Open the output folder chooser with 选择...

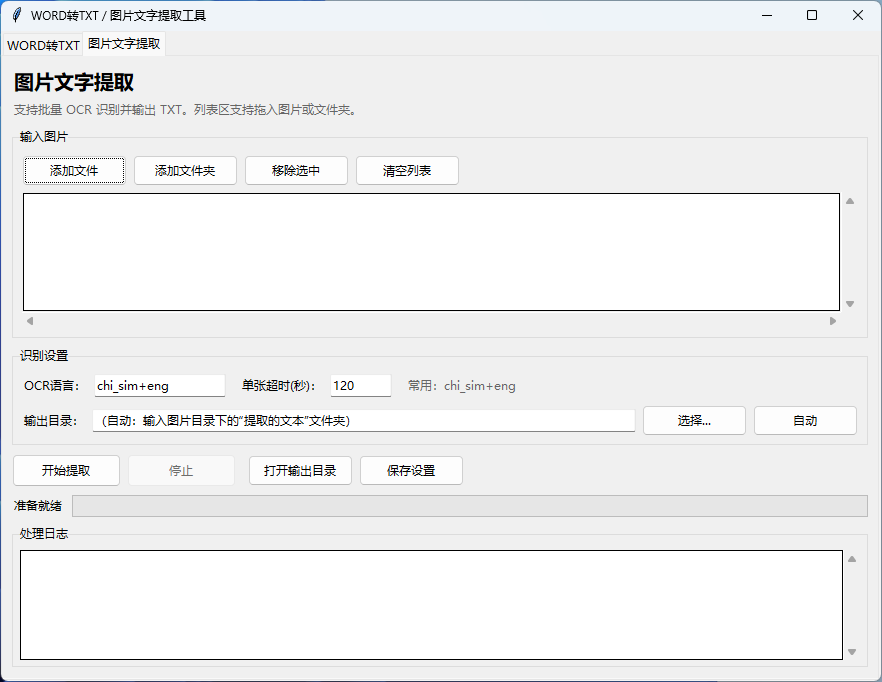694,420
